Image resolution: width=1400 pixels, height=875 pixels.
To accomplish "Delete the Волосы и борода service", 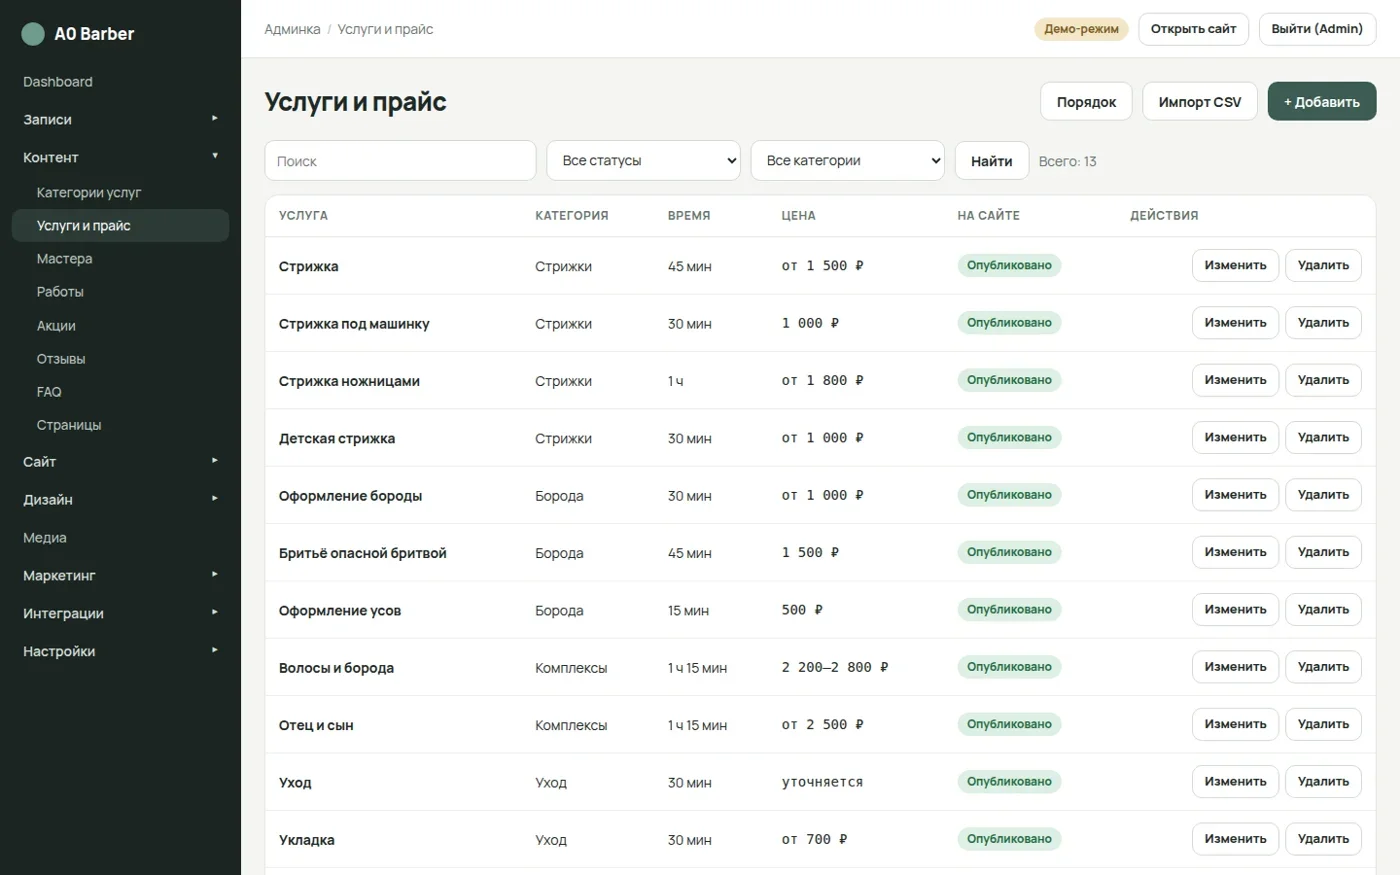I will pos(1323,667).
